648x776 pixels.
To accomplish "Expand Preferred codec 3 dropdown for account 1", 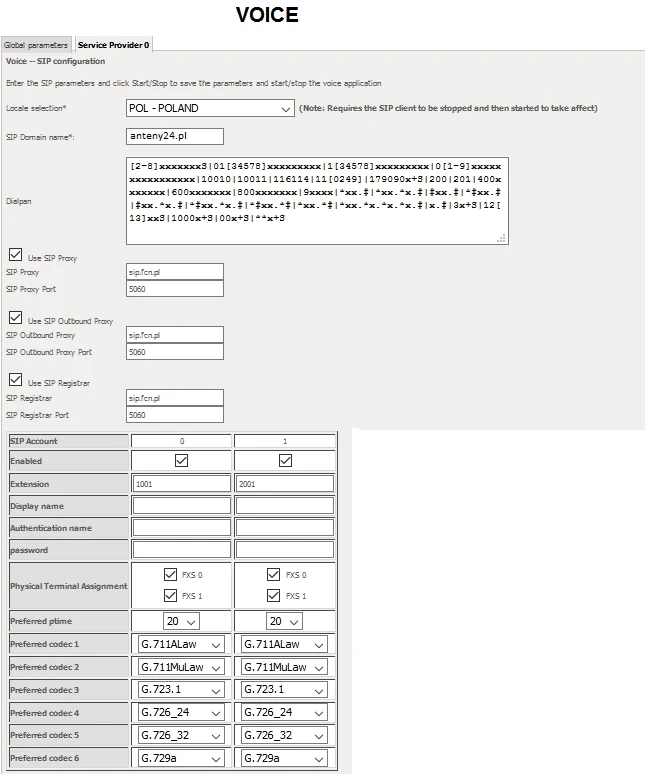I will click(285, 690).
